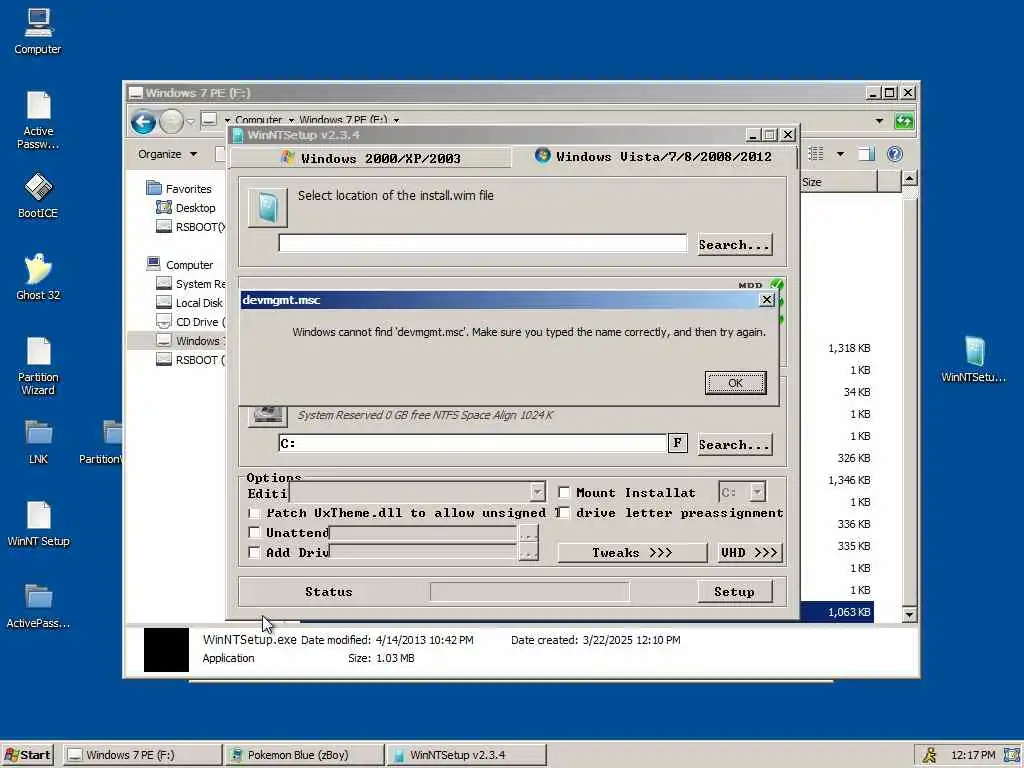1024x768 pixels.
Task: Click Explorer back navigation arrow
Action: click(x=143, y=121)
